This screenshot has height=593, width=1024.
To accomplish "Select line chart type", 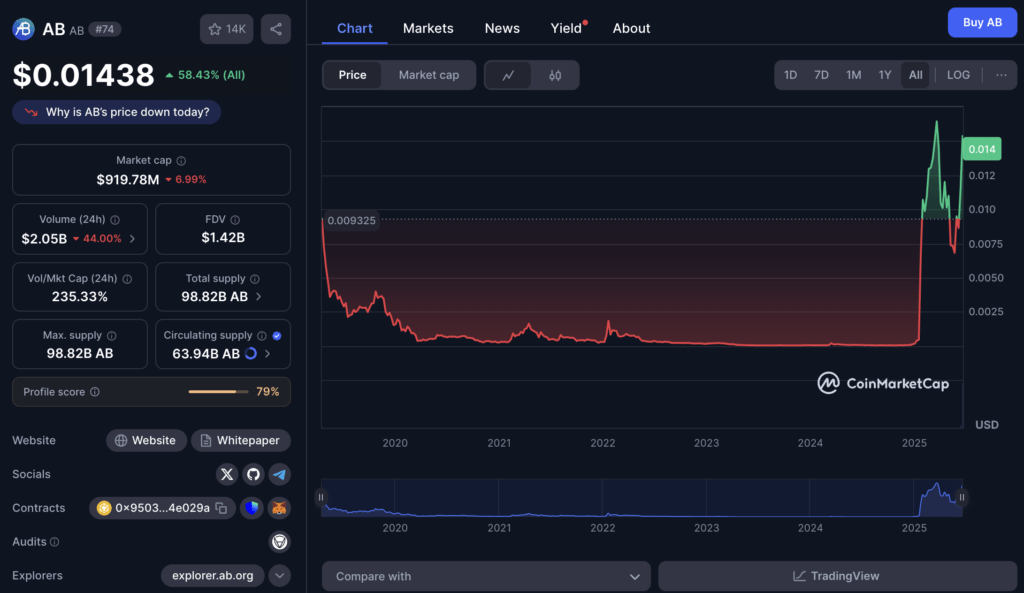I will [508, 75].
